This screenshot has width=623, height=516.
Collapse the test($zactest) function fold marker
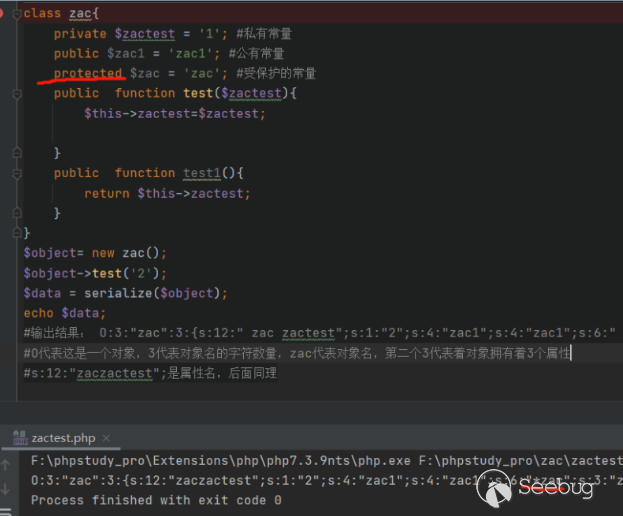coord(17,94)
